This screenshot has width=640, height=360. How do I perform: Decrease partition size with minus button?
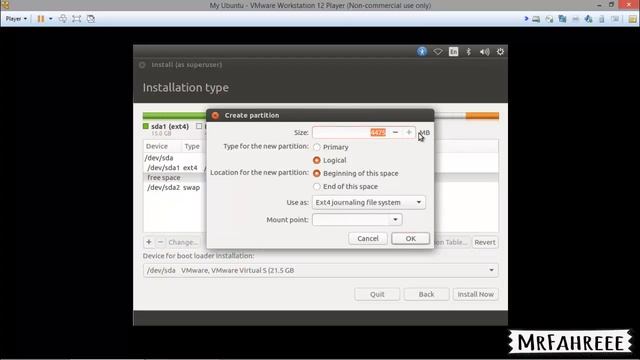(x=395, y=132)
